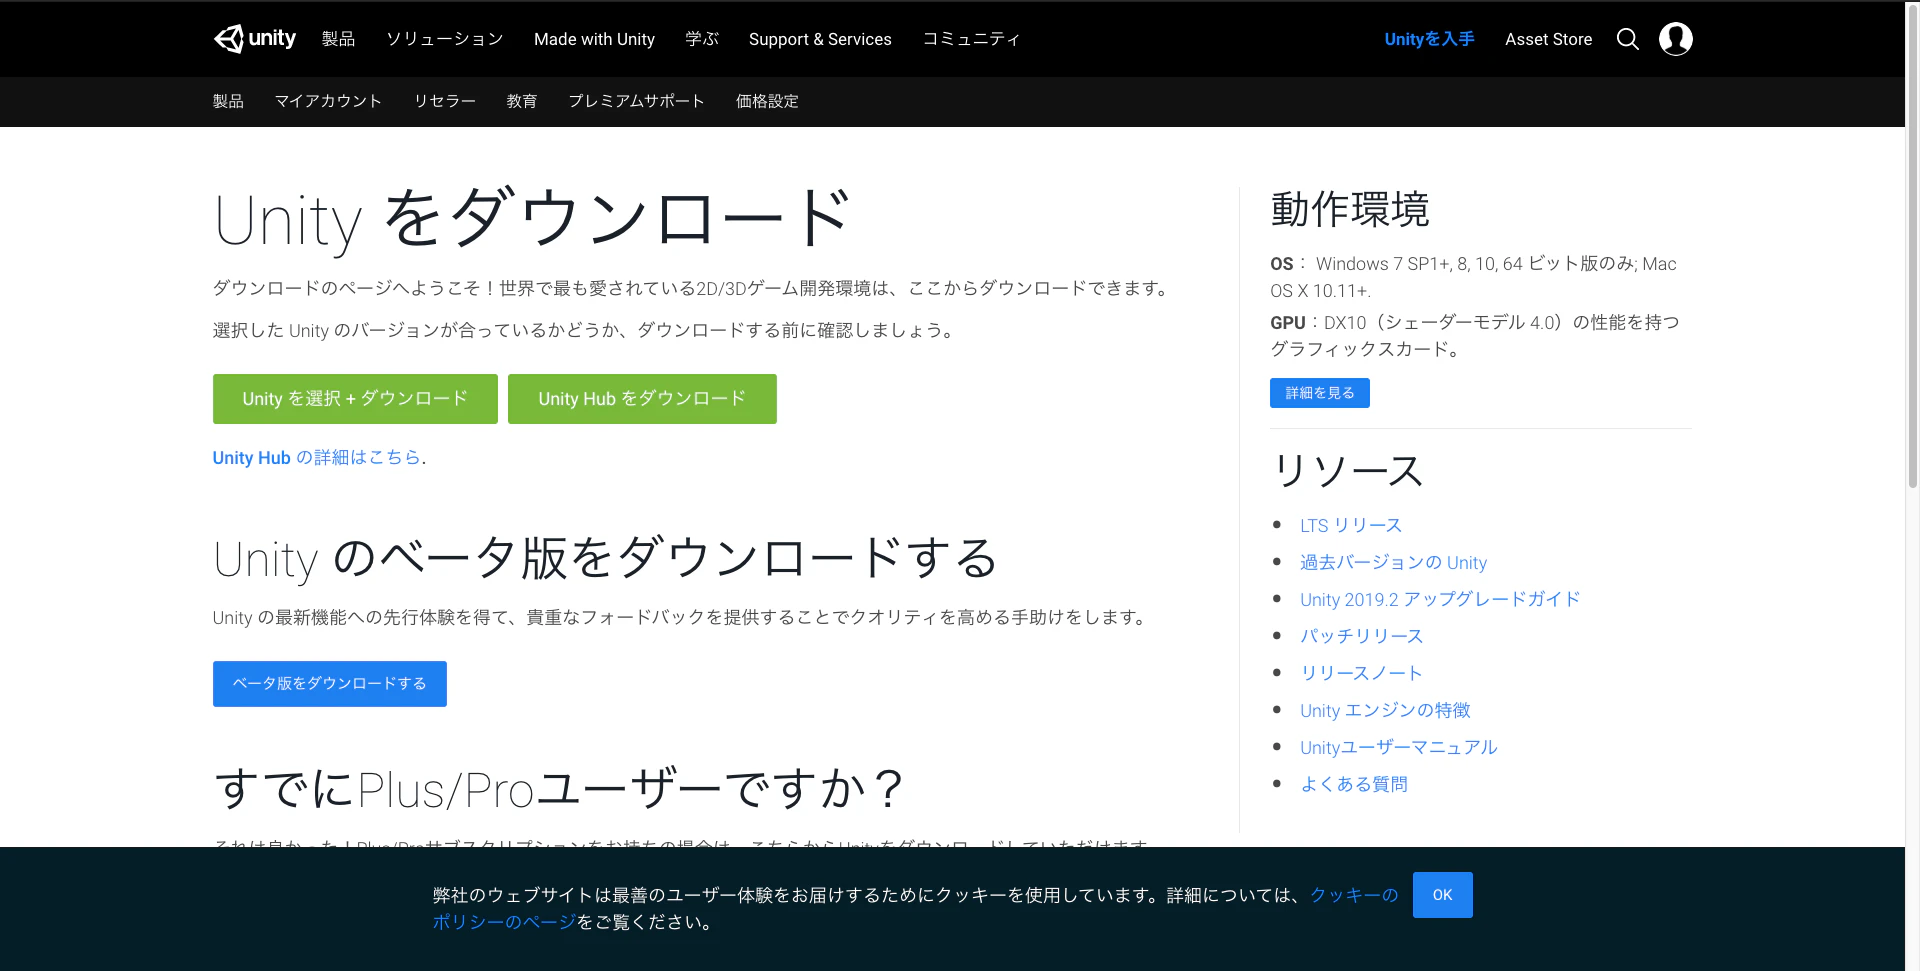Image resolution: width=1920 pixels, height=971 pixels.
Task: Open よくある質問 link
Action: click(1354, 784)
